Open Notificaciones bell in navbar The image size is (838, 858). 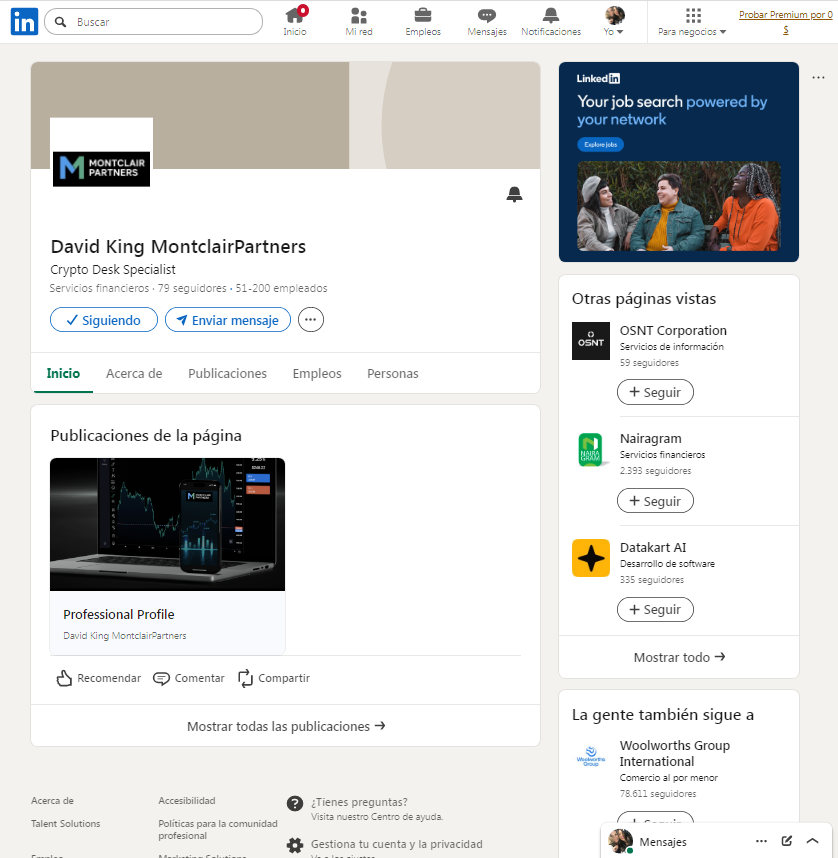[x=551, y=22]
